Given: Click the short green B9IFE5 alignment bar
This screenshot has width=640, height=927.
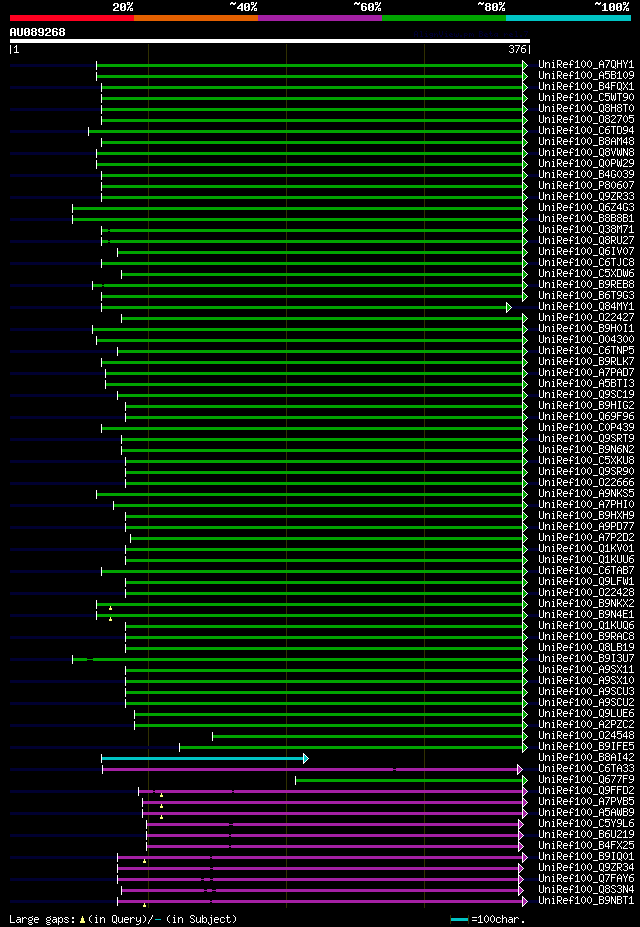Looking at the screenshot, I should 351,747.
